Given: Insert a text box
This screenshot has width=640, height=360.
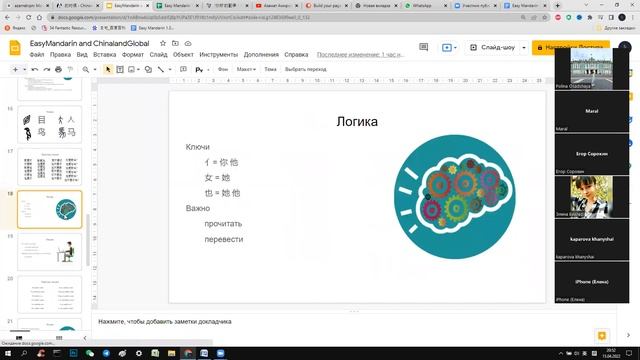Looking at the screenshot, I should (120, 70).
